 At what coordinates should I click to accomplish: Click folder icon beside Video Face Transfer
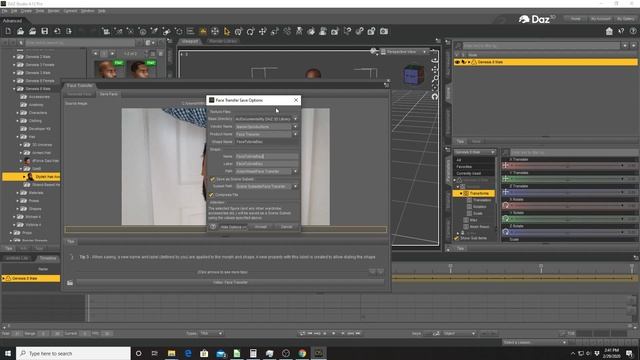[70, 282]
